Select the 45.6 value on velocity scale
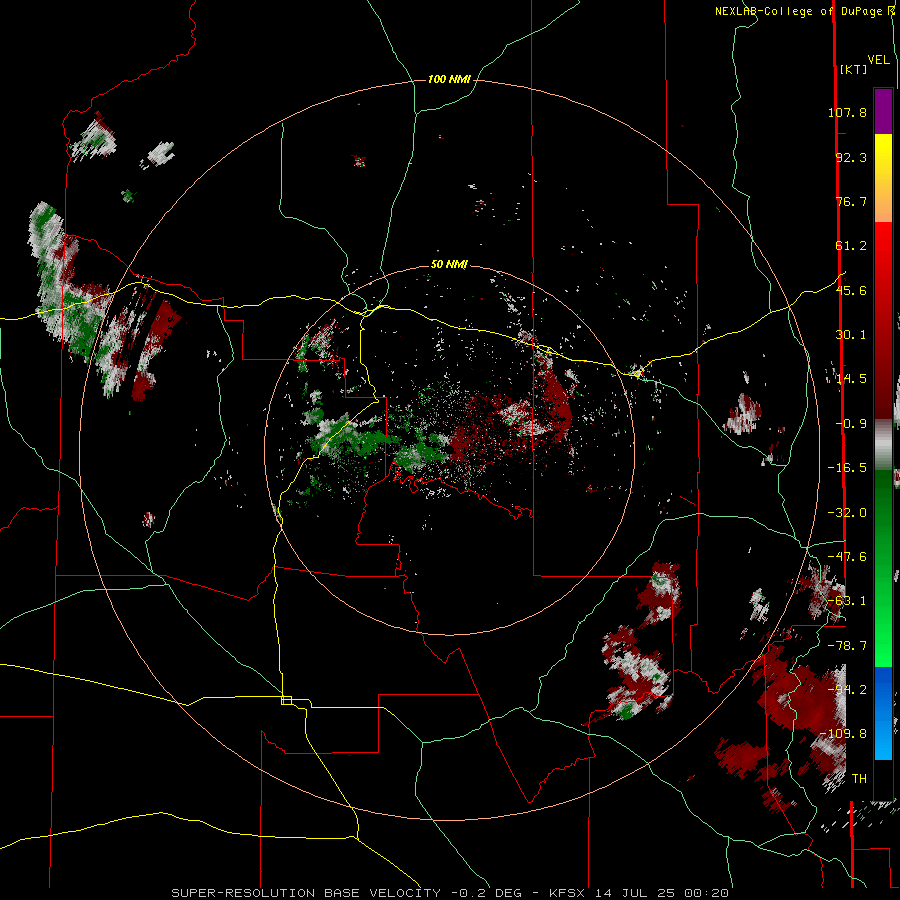900x900 pixels. click(851, 290)
